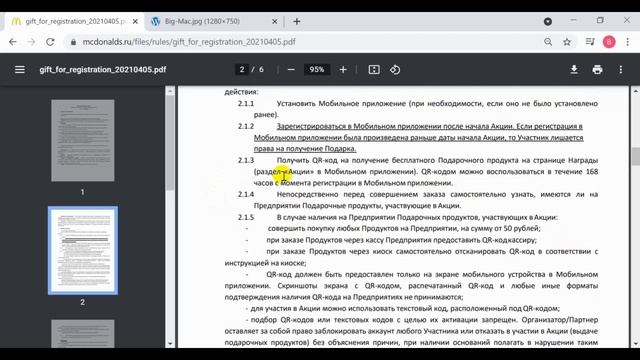The image size is (640, 360).
Task: Click clause number 2.1.3
Action: pos(246,160)
